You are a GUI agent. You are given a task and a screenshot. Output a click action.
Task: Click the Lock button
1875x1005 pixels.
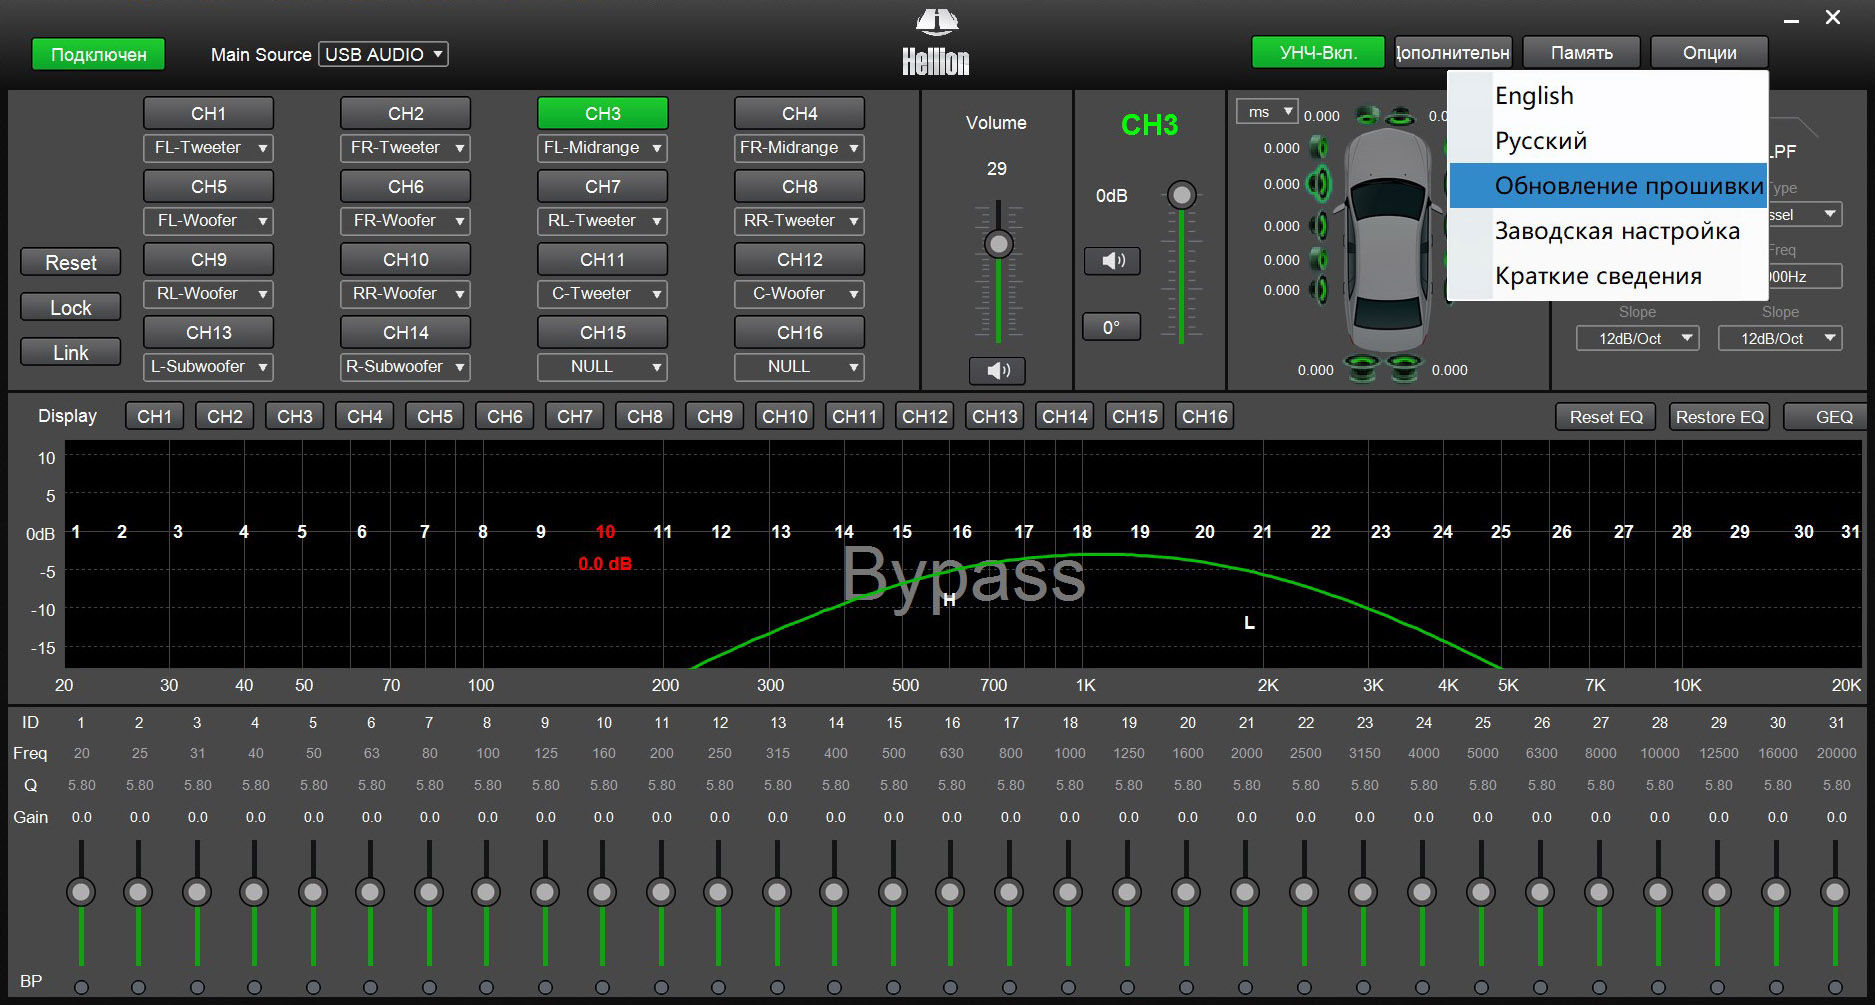point(70,307)
